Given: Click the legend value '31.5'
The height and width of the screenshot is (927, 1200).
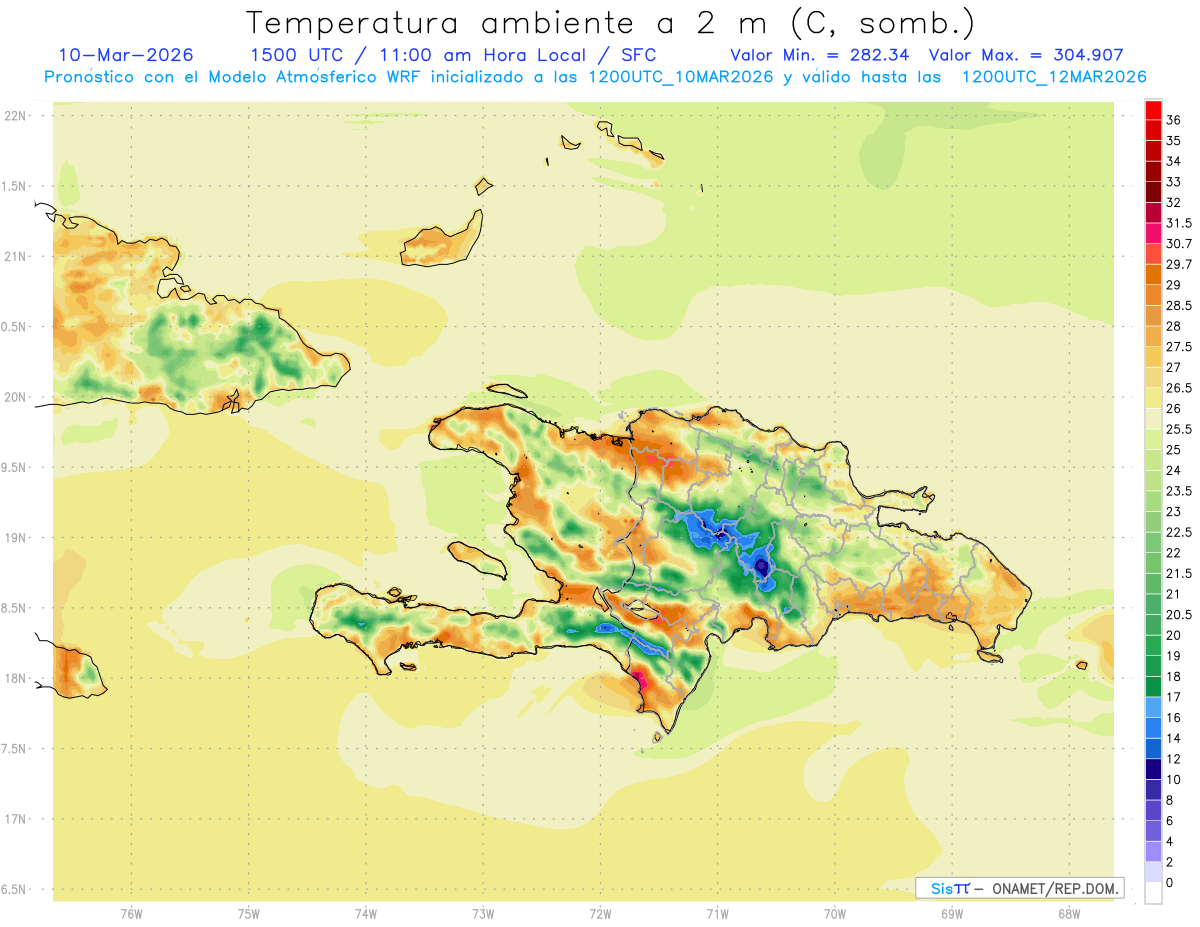Looking at the screenshot, I should pyautogui.click(x=1179, y=223).
